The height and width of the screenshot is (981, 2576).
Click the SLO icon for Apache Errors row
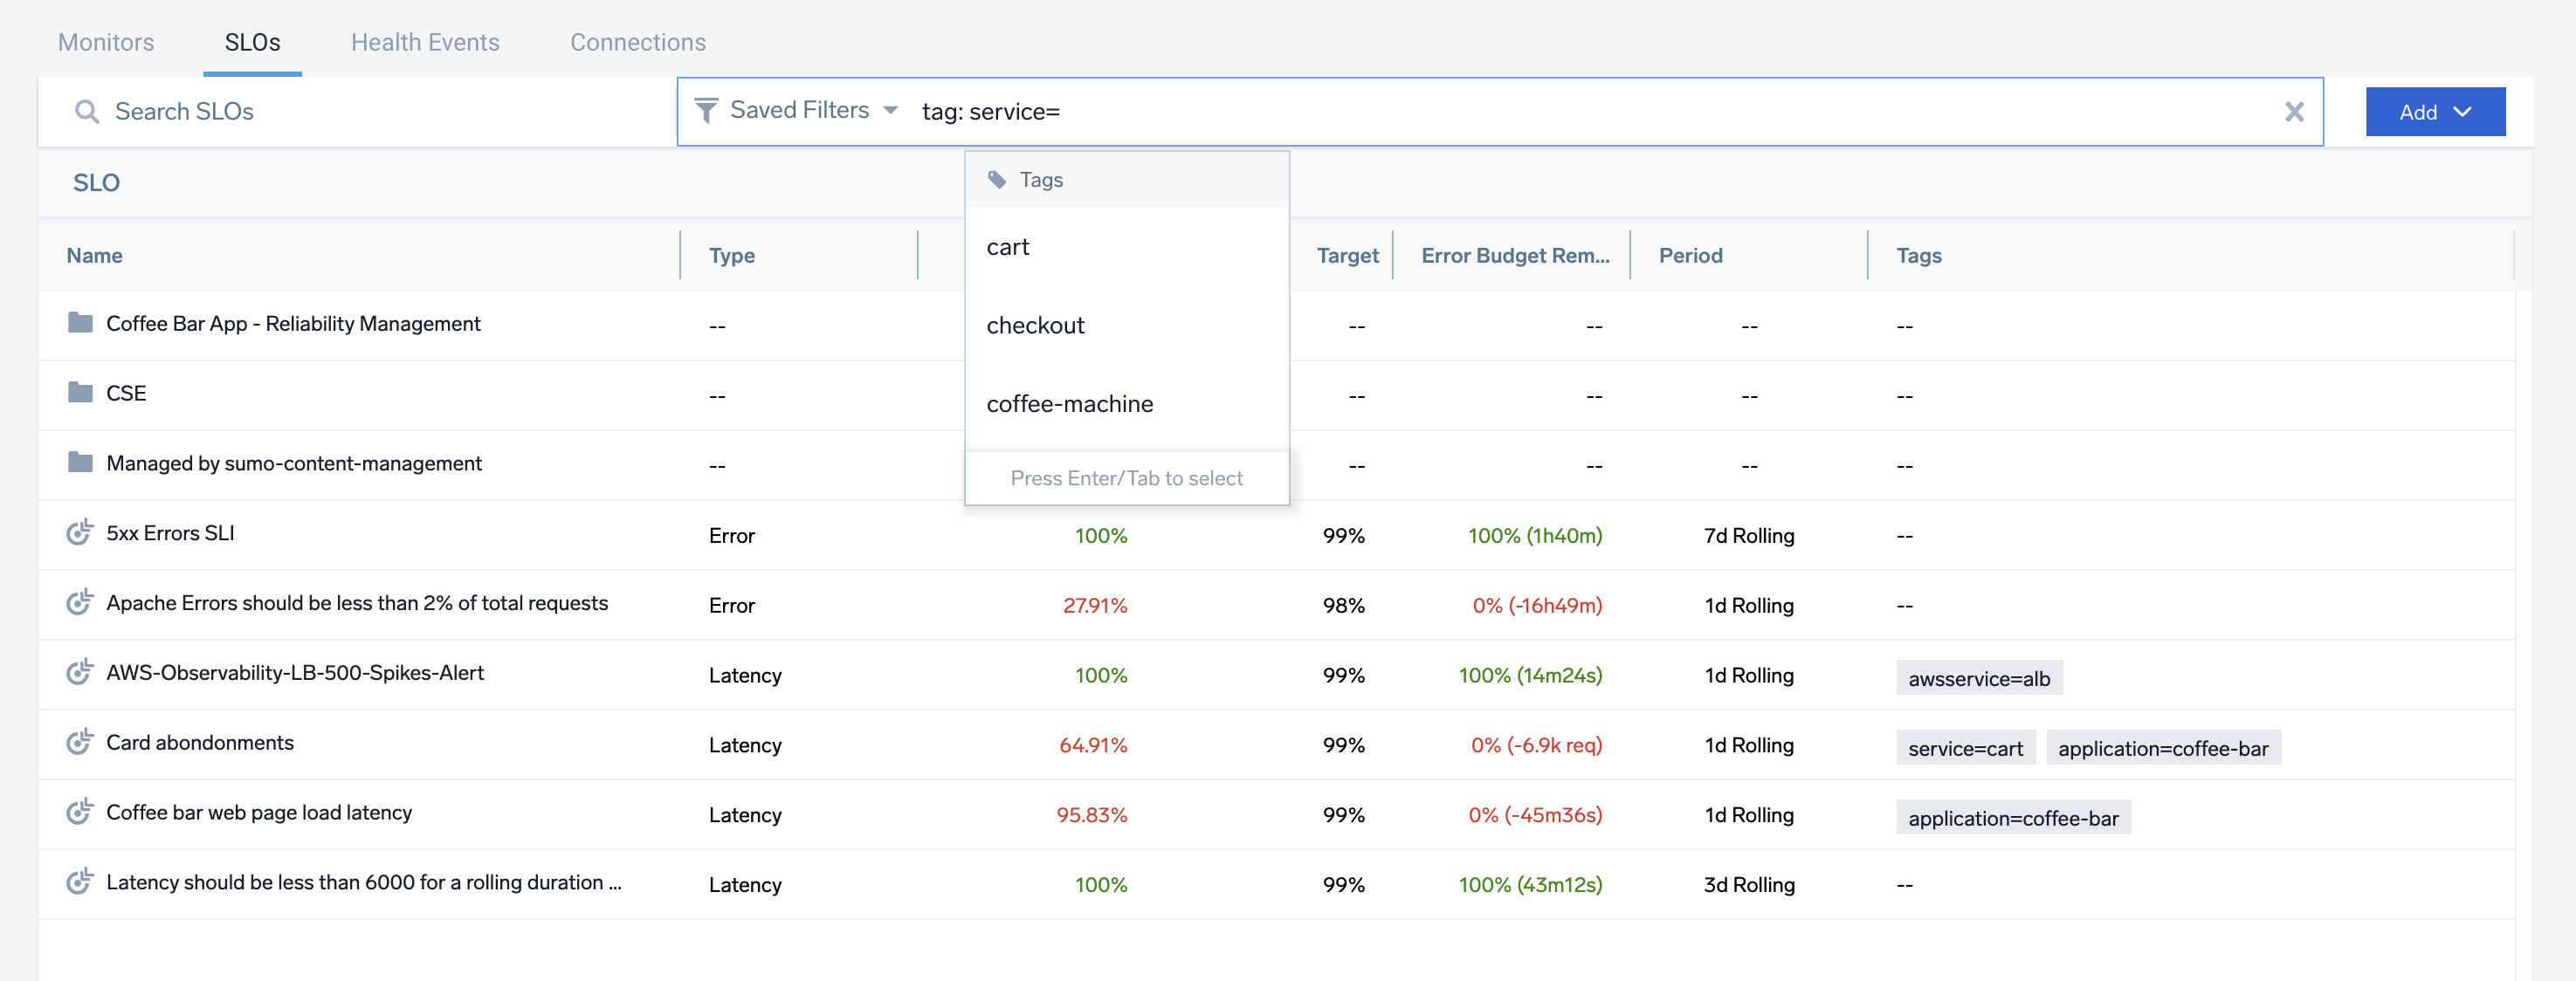point(80,603)
